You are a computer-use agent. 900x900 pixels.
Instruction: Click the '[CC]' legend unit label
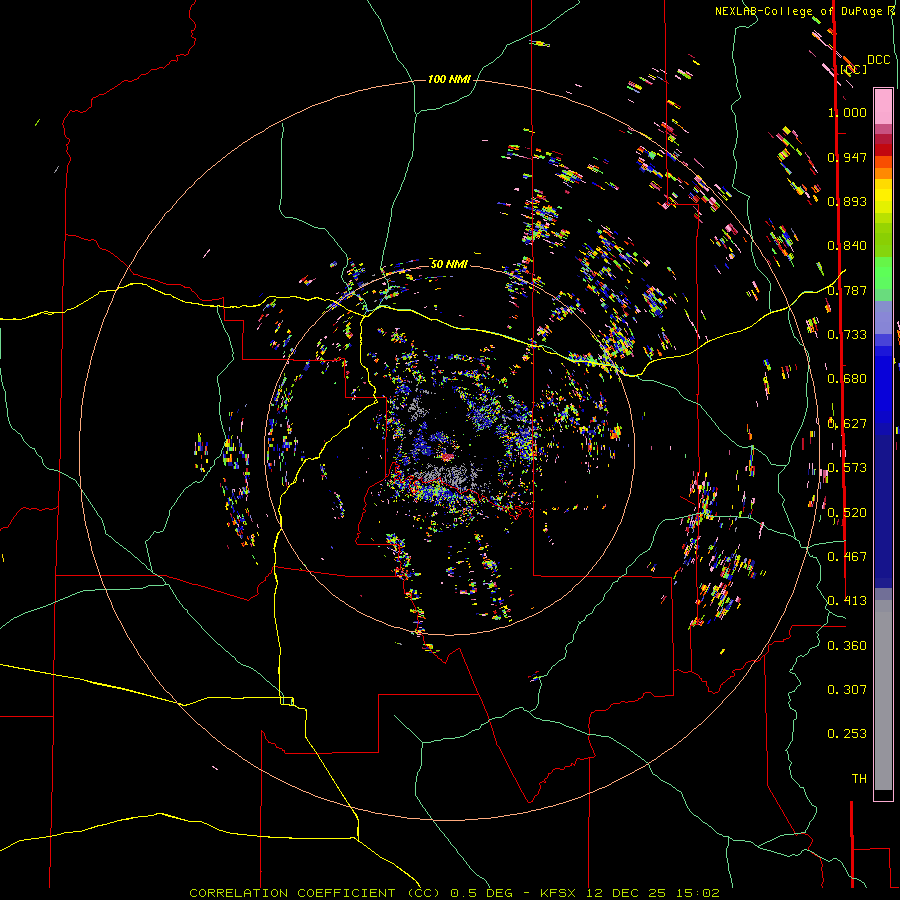click(x=853, y=69)
